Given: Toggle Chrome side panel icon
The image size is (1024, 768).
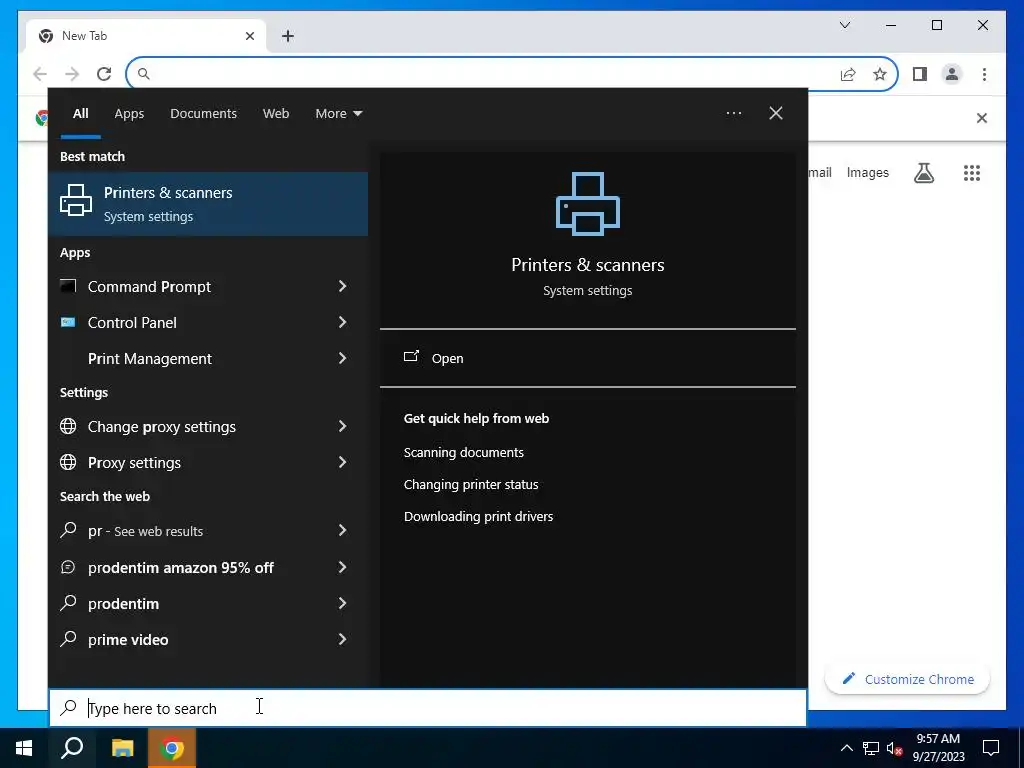Looking at the screenshot, I should [x=920, y=74].
